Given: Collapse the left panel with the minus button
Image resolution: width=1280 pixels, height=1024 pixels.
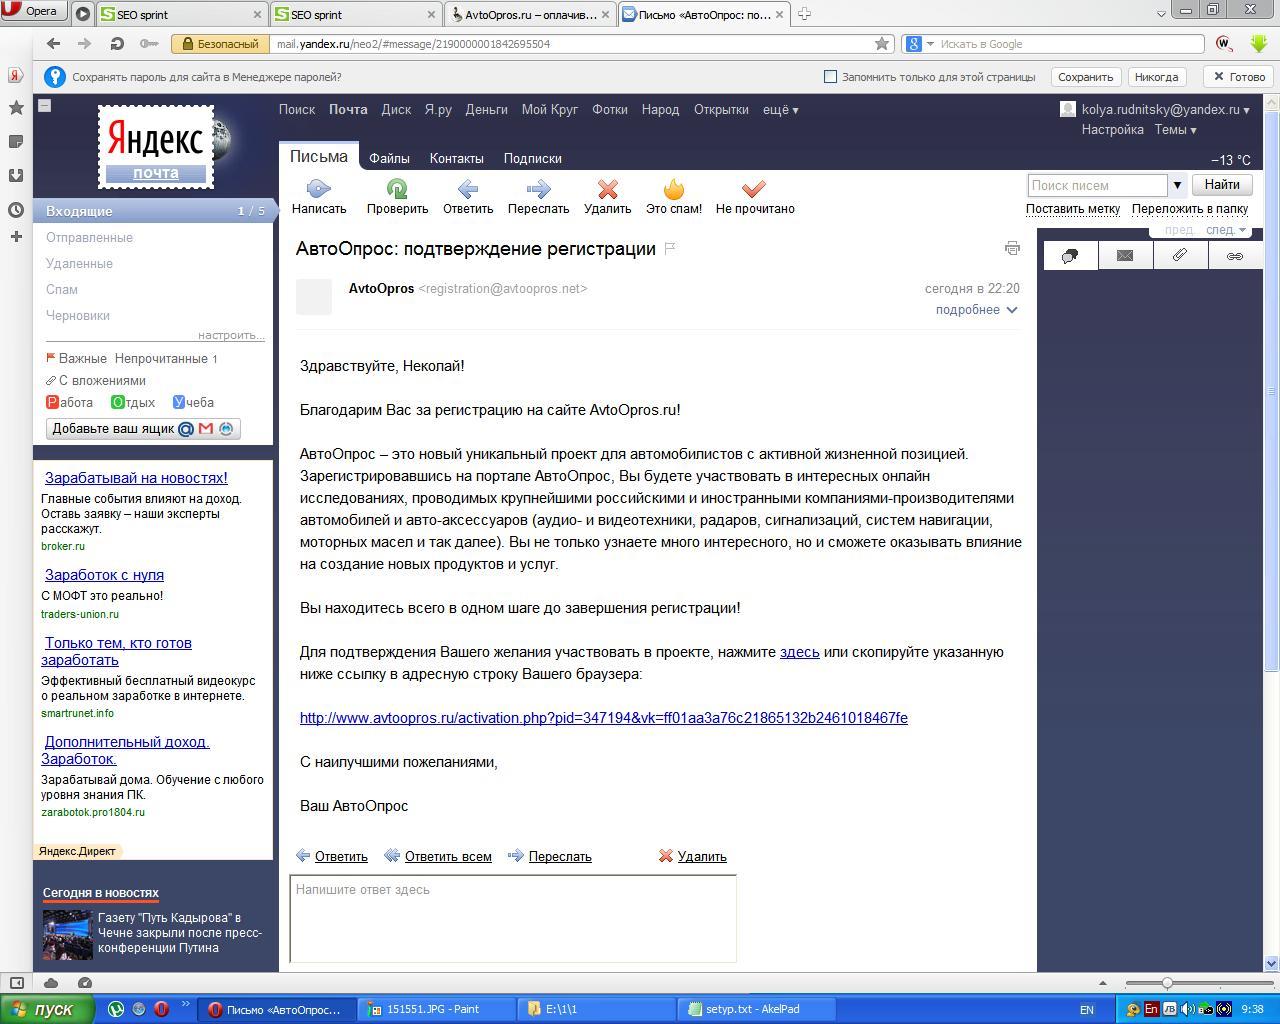Looking at the screenshot, I should click(x=44, y=105).
